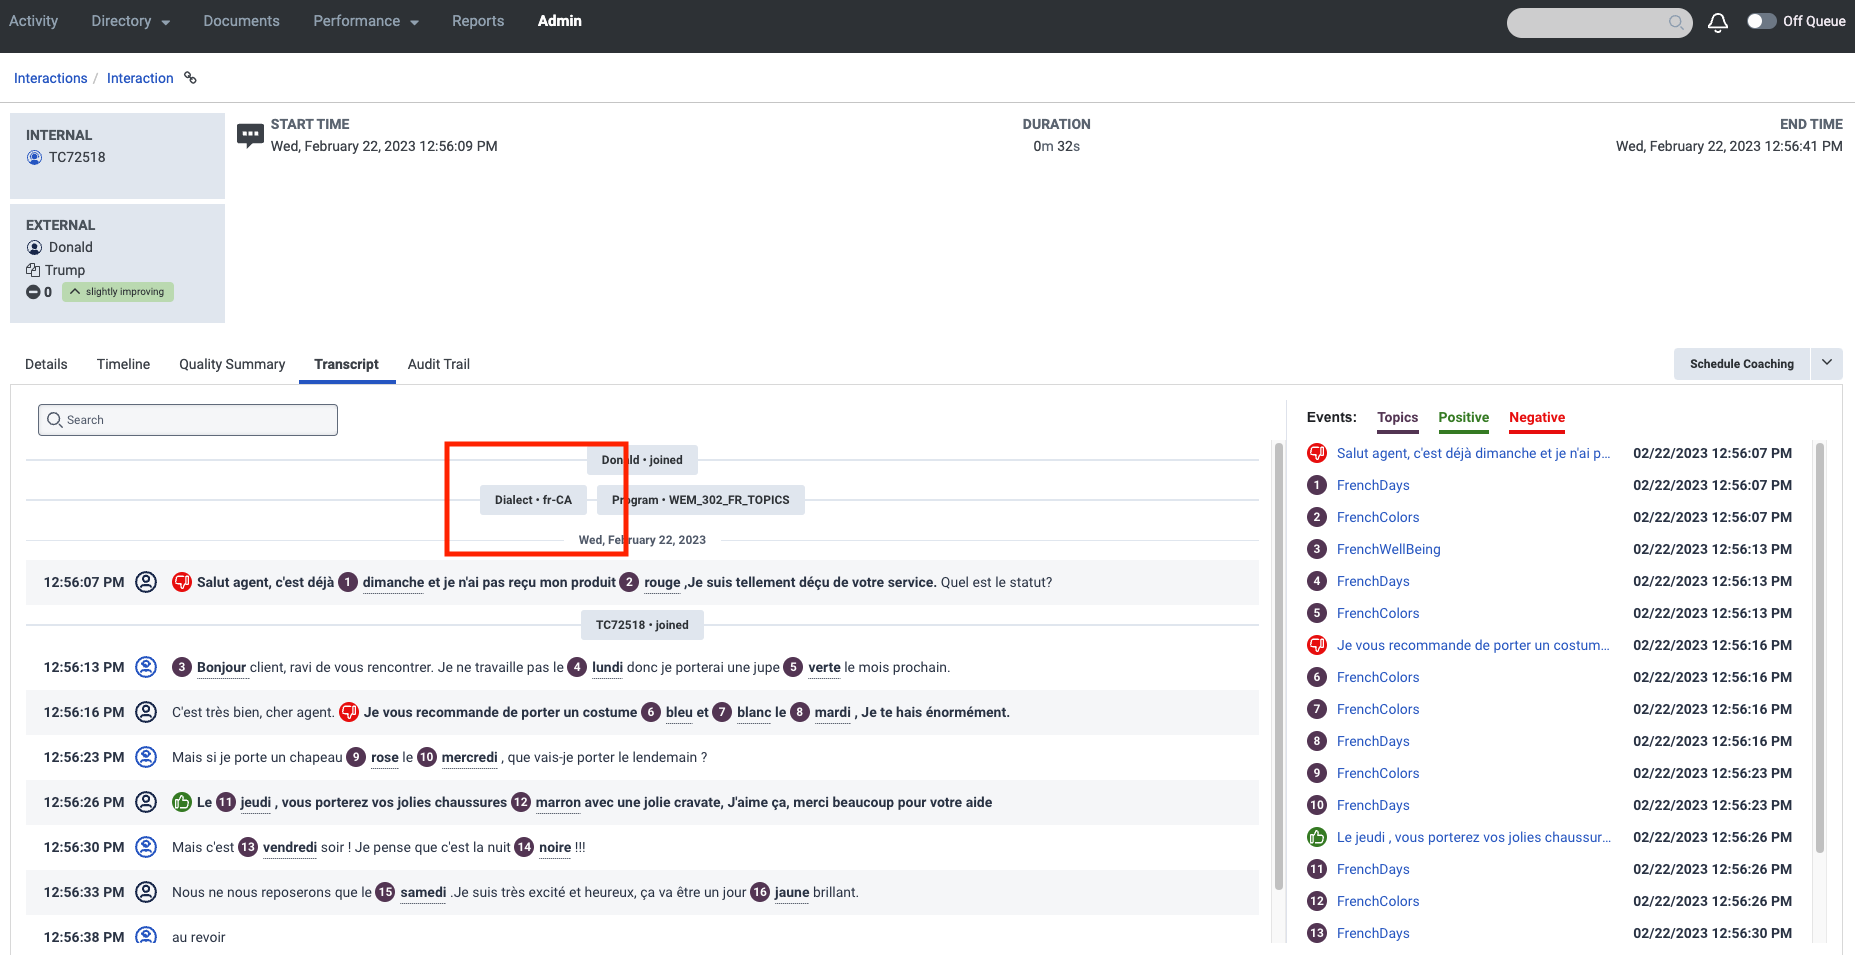Open the Performance dropdown menu
The width and height of the screenshot is (1855, 955).
pos(365,20)
